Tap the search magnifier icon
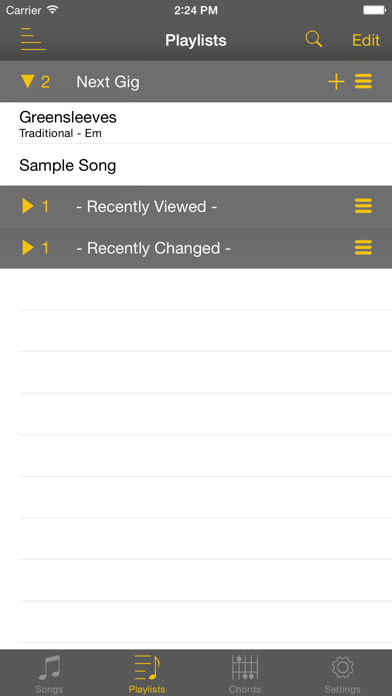This screenshot has width=392, height=696. 313,39
